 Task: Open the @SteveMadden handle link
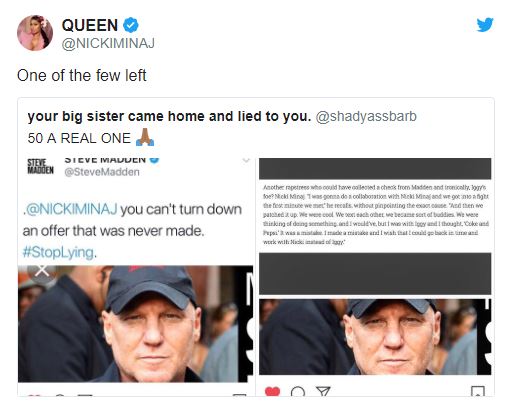tap(102, 172)
